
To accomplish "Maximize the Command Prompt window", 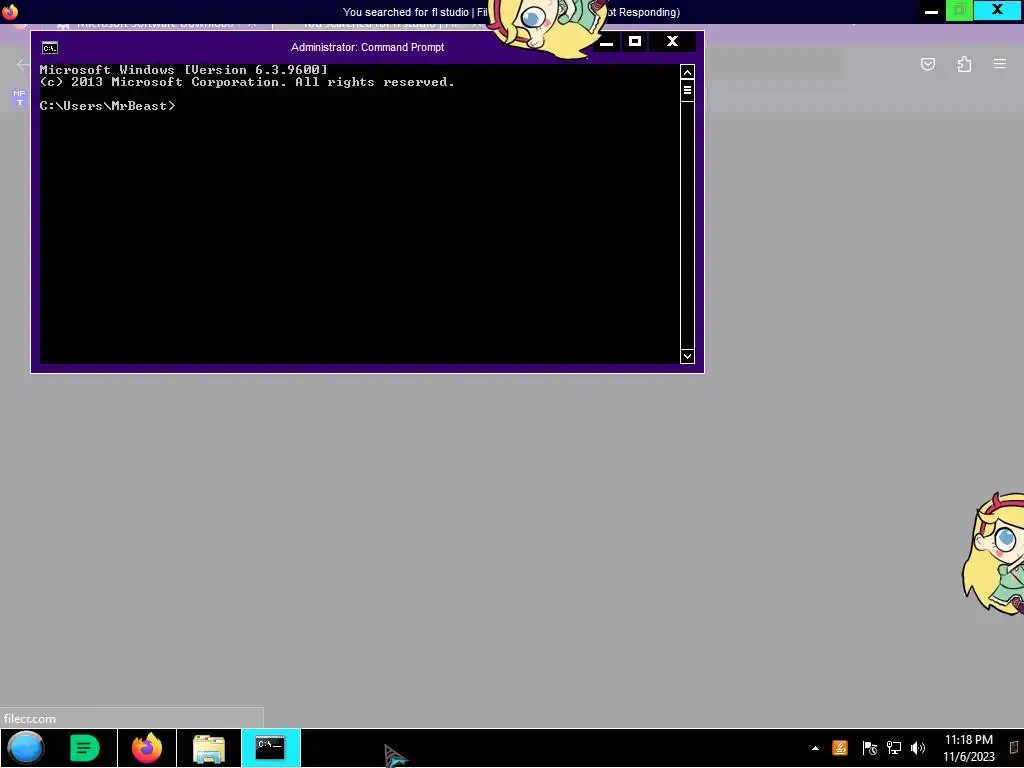I will pyautogui.click(x=635, y=42).
